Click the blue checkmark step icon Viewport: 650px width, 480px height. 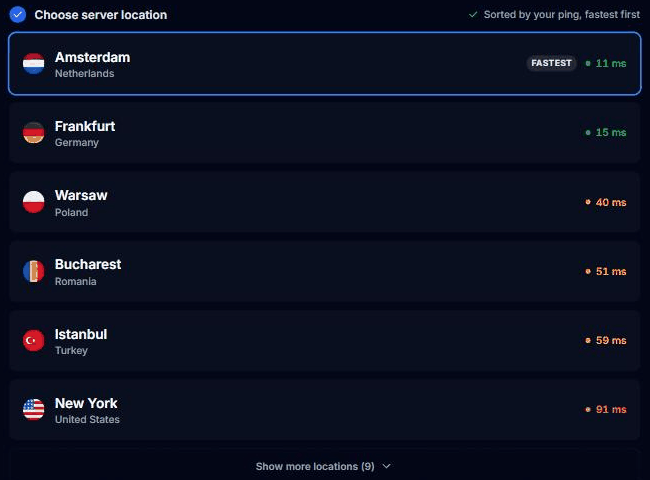point(18,15)
